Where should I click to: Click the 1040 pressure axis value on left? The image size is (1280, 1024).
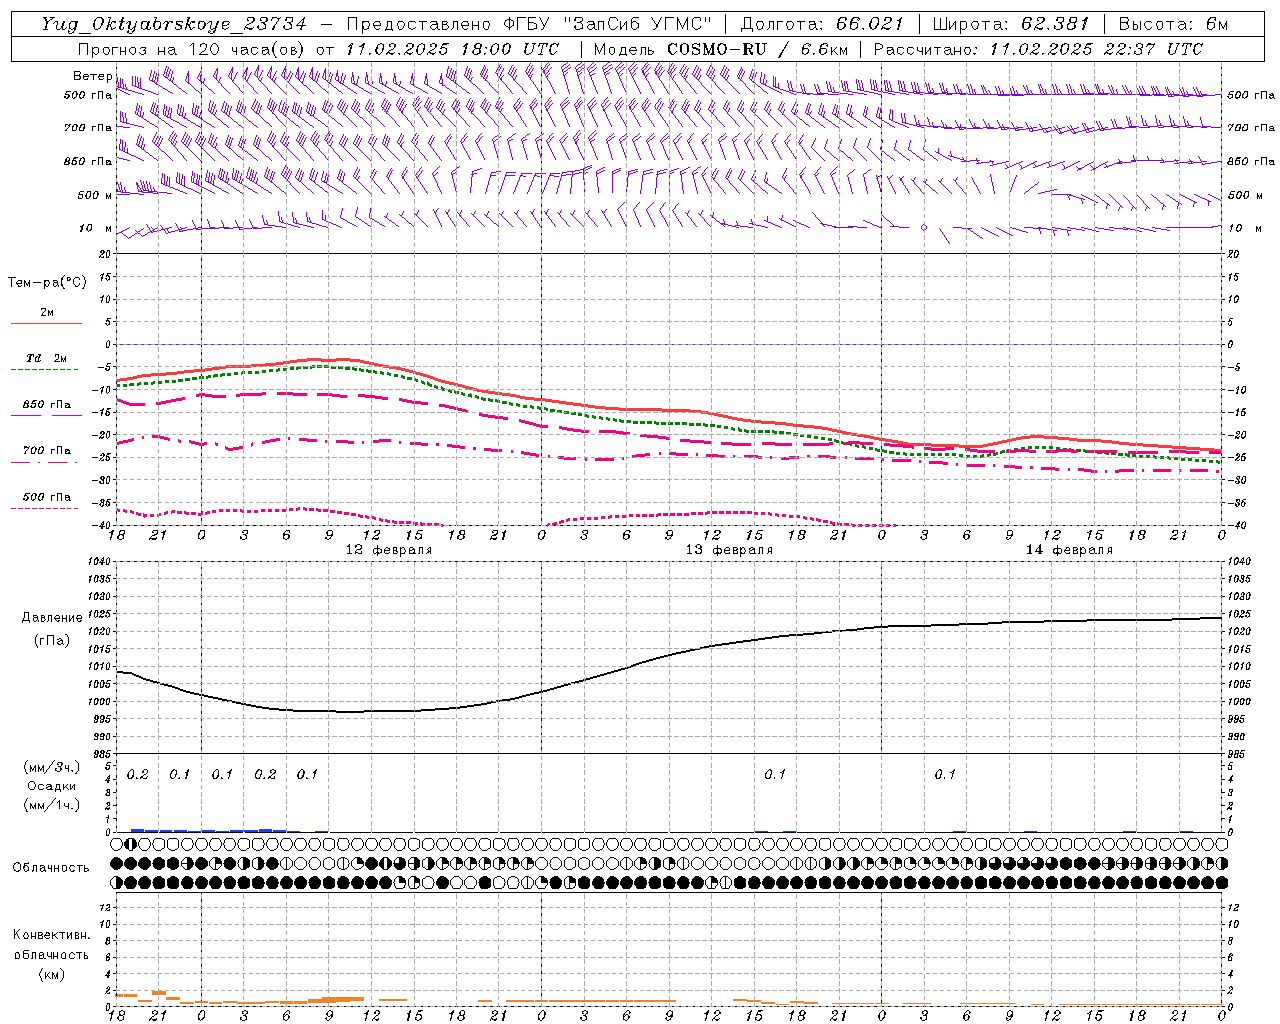click(x=99, y=562)
